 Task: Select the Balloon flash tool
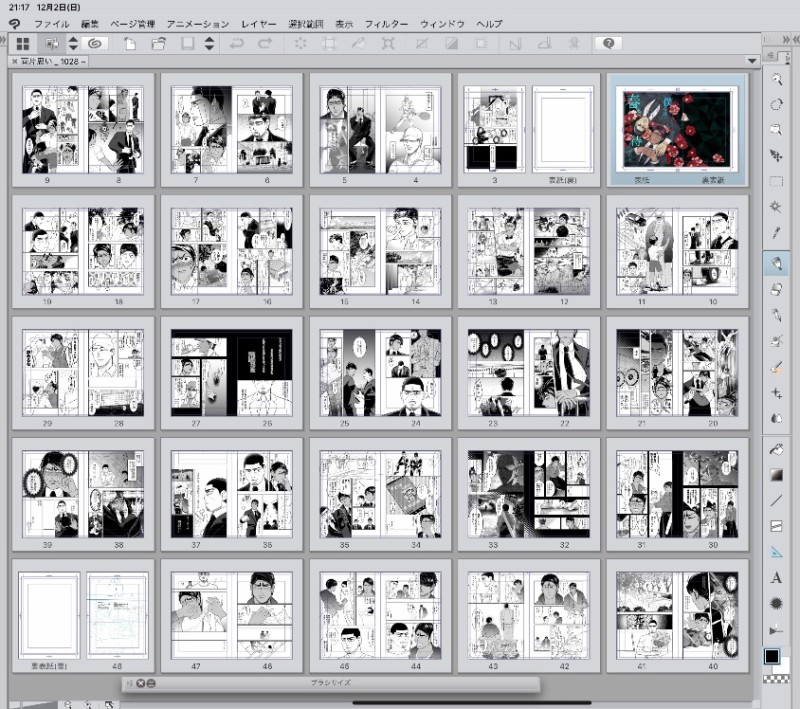tap(776, 603)
